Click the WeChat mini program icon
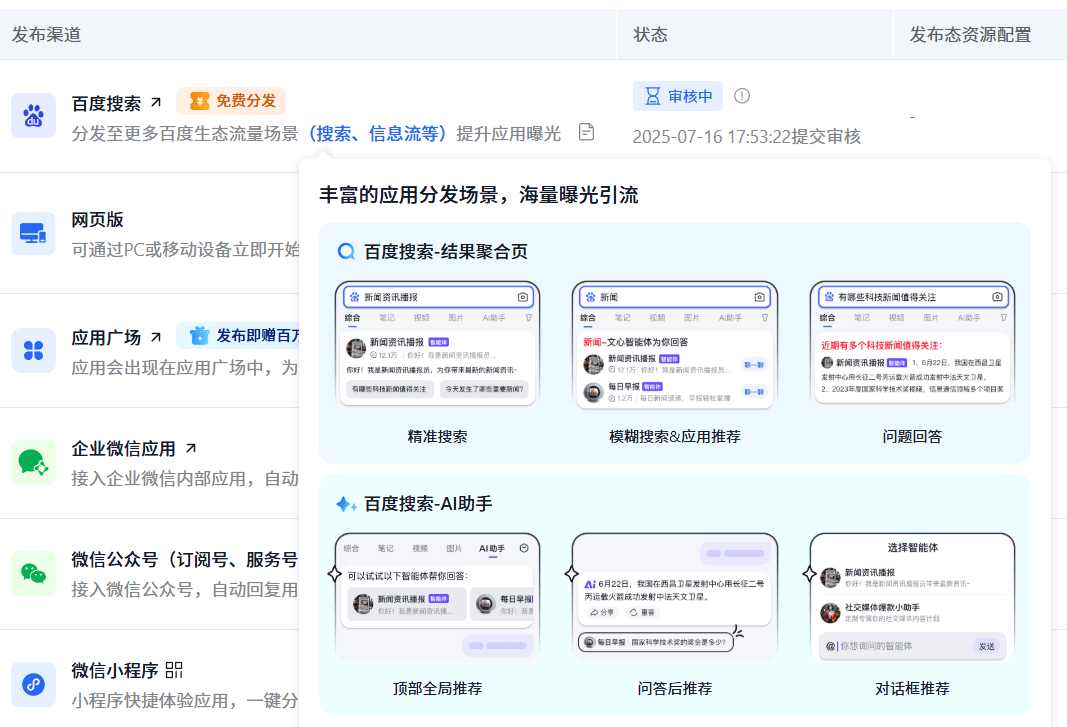 tap(33, 684)
